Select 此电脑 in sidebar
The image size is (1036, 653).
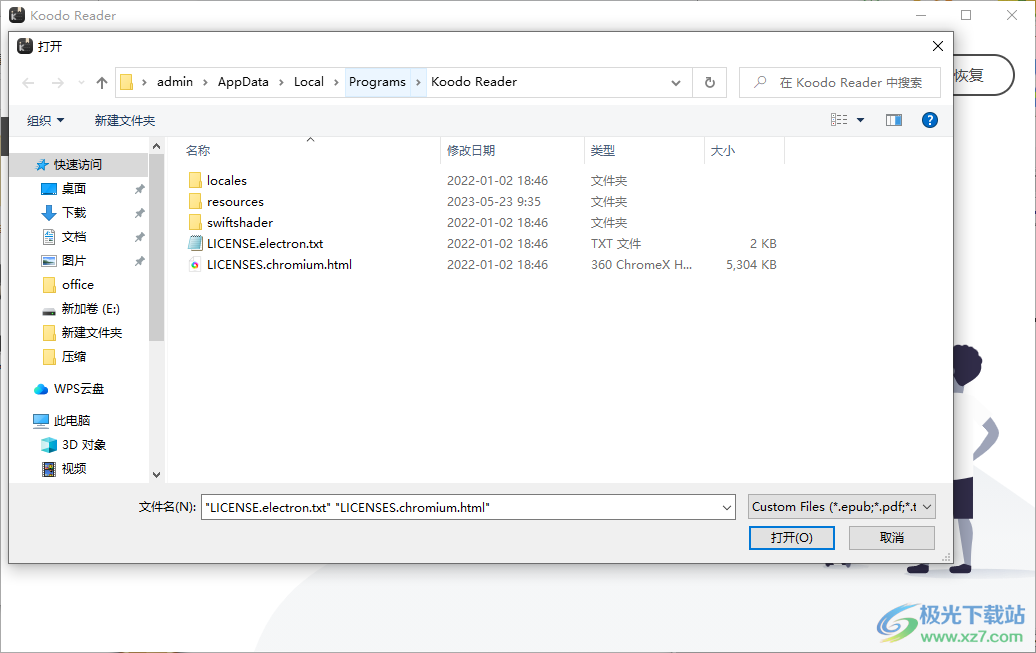(x=72, y=420)
